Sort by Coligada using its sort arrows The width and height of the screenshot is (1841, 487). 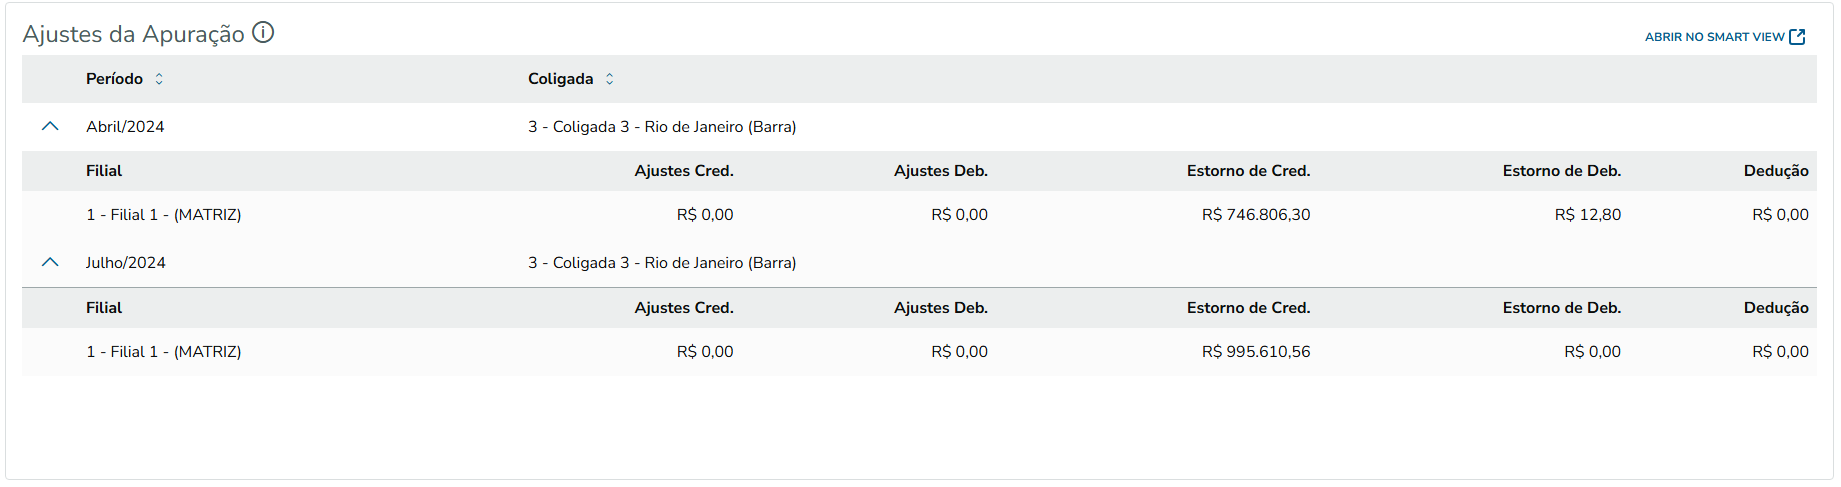pyautogui.click(x=609, y=79)
